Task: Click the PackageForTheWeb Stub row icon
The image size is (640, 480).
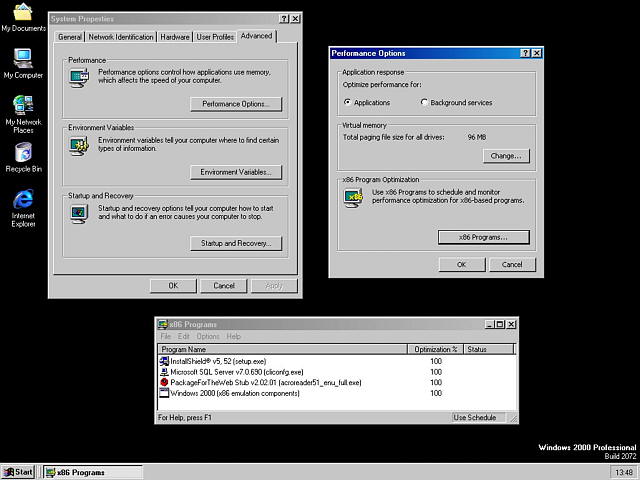Action: click(164, 382)
